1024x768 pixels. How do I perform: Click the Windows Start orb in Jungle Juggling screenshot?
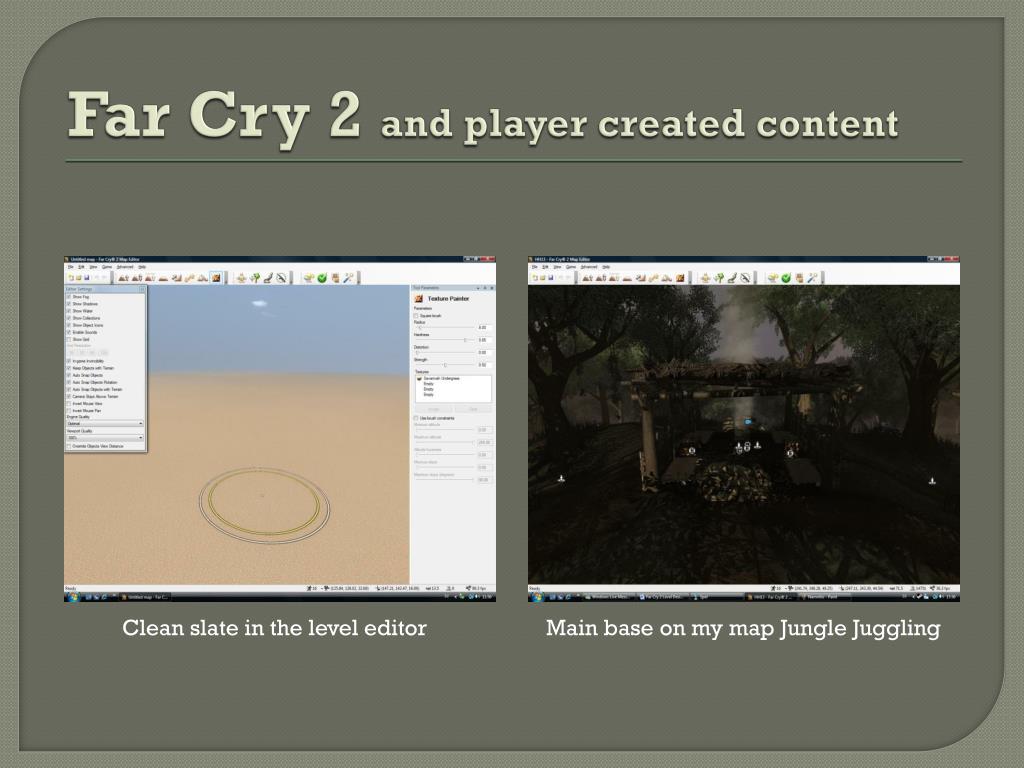536,596
